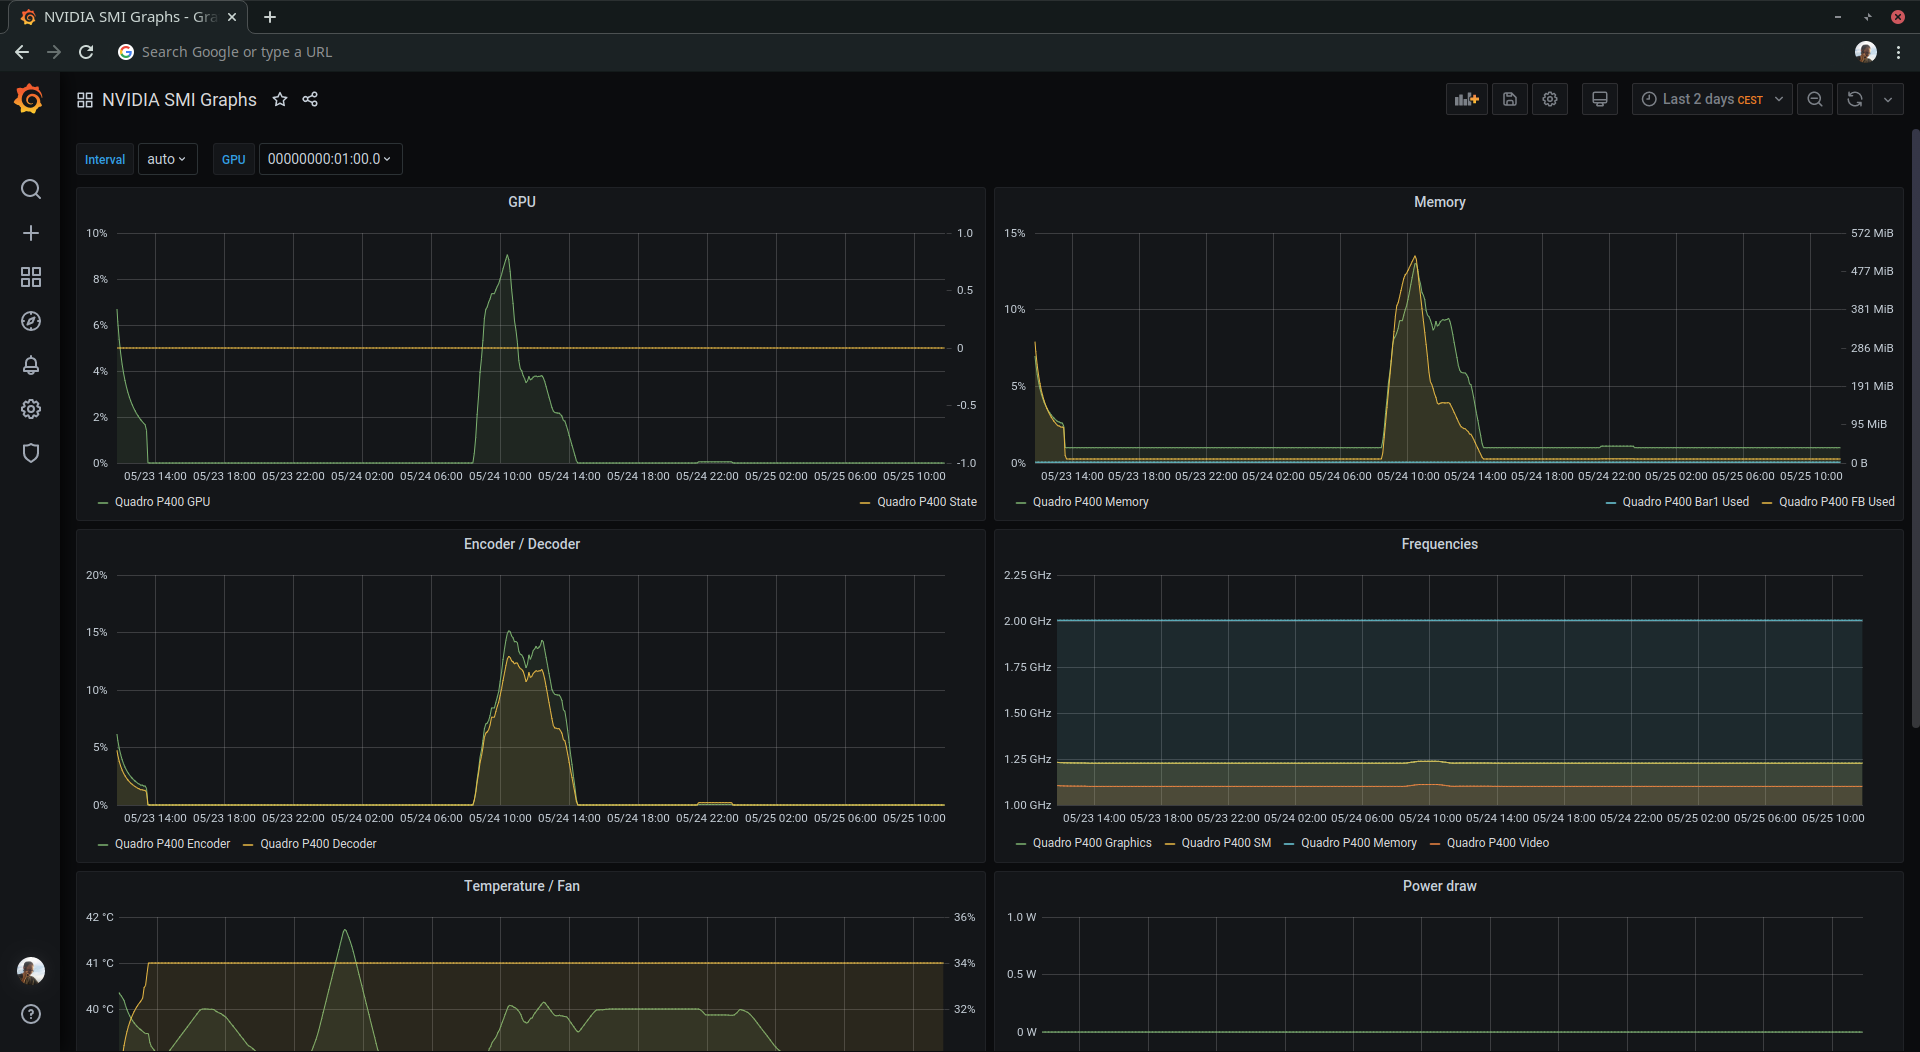The width and height of the screenshot is (1920, 1052).
Task: Reload the browser page
Action: [x=86, y=52]
